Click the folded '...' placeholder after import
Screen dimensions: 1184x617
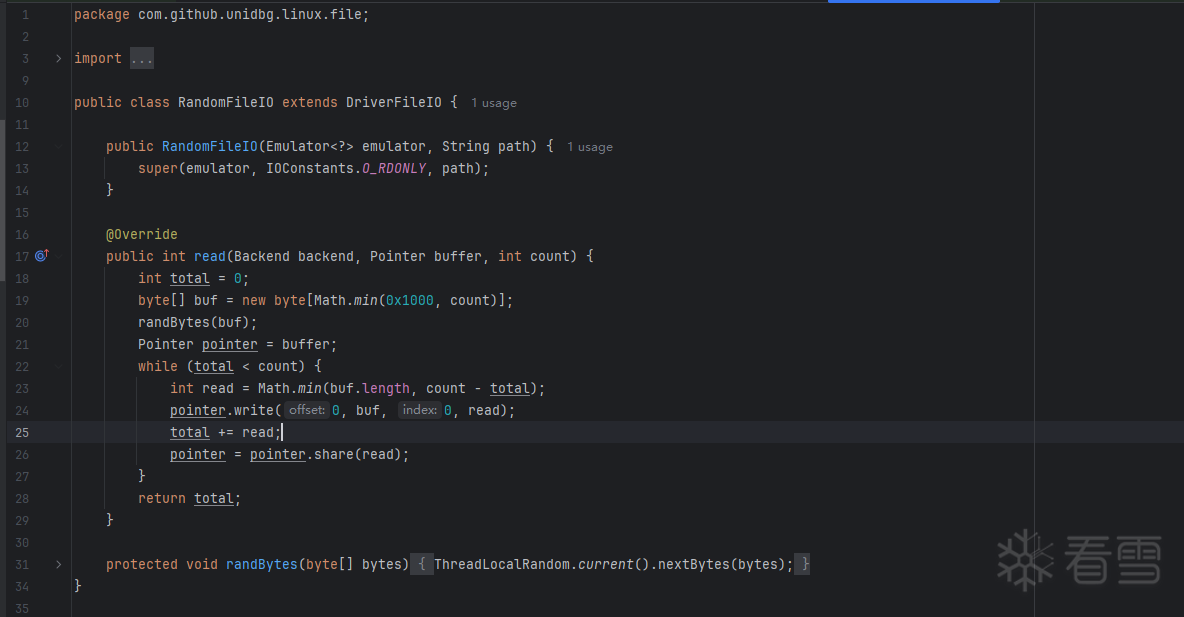point(142,58)
